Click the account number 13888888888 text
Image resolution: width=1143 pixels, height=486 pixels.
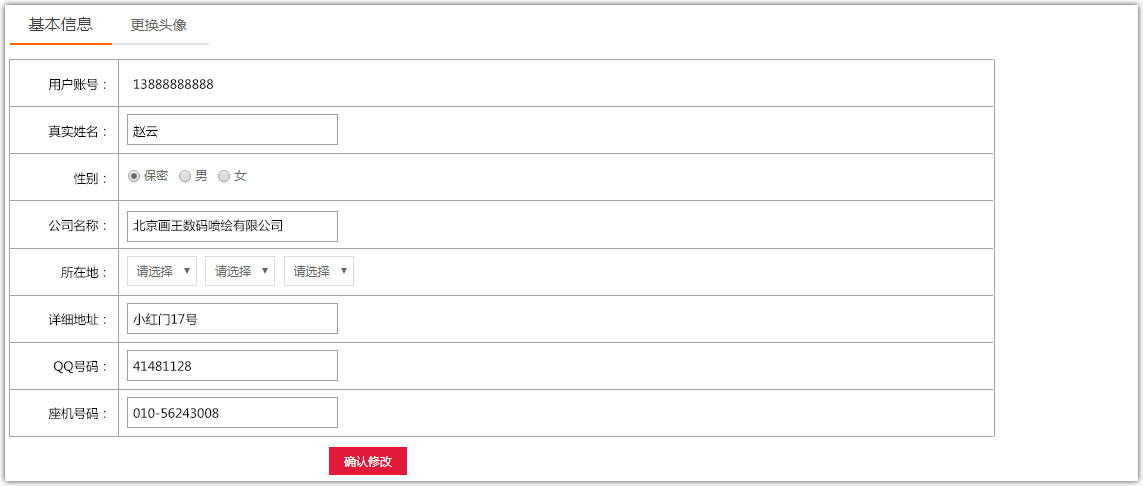pos(173,84)
